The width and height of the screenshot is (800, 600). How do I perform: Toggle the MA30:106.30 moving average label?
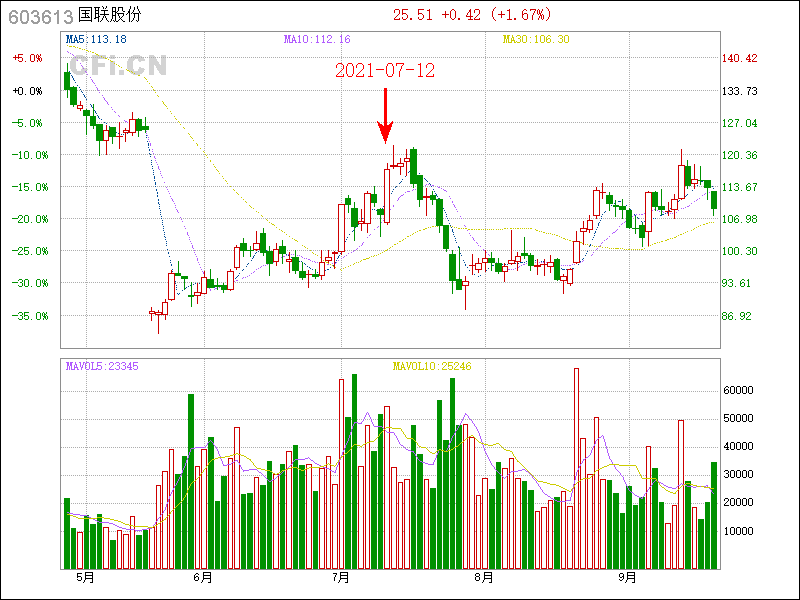tap(536, 39)
